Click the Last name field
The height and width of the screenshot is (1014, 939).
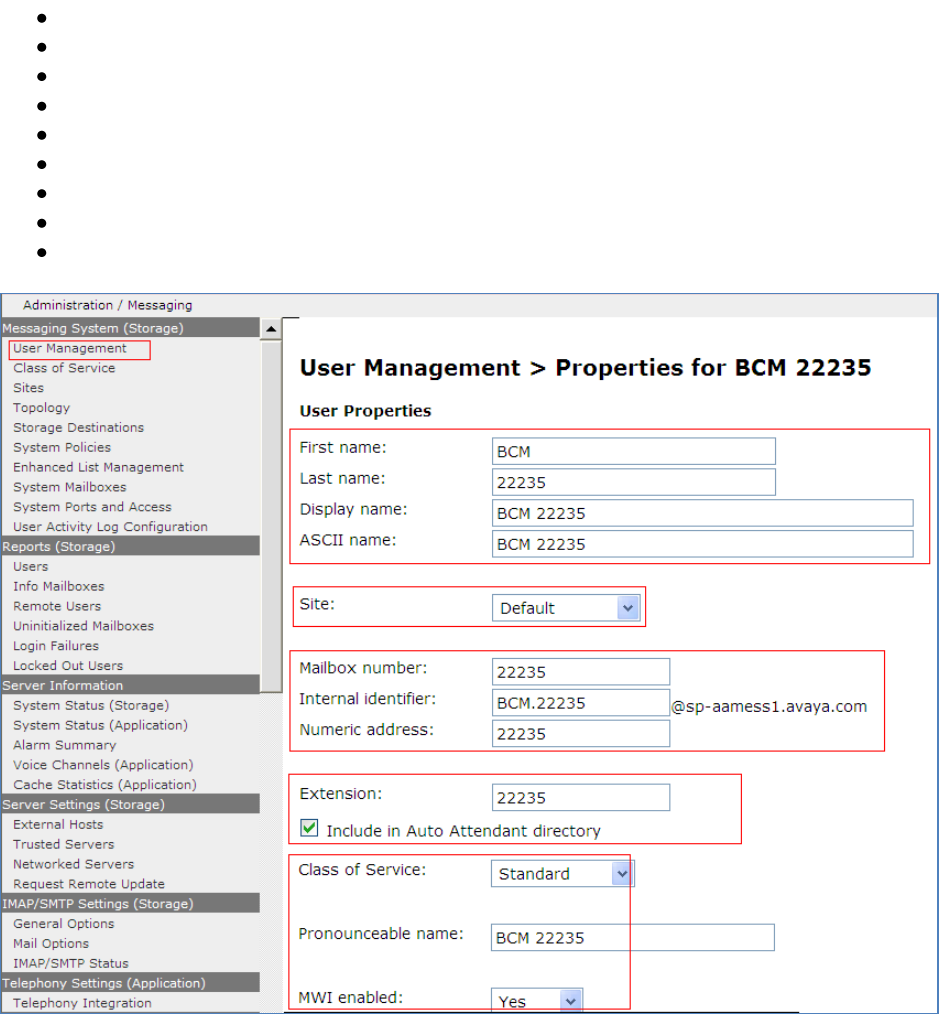pos(634,482)
